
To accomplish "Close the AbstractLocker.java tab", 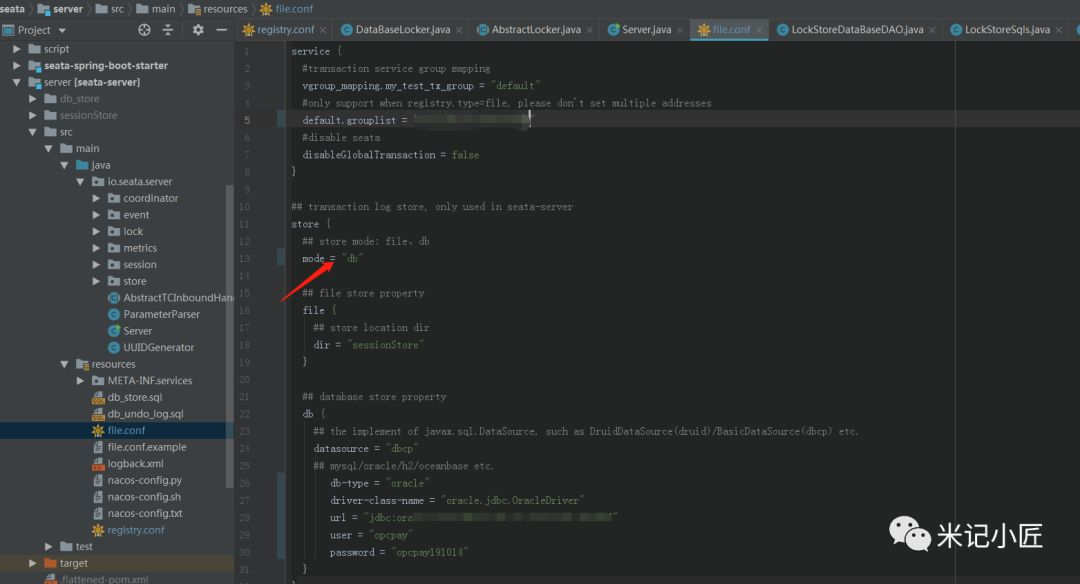I will click(590, 30).
